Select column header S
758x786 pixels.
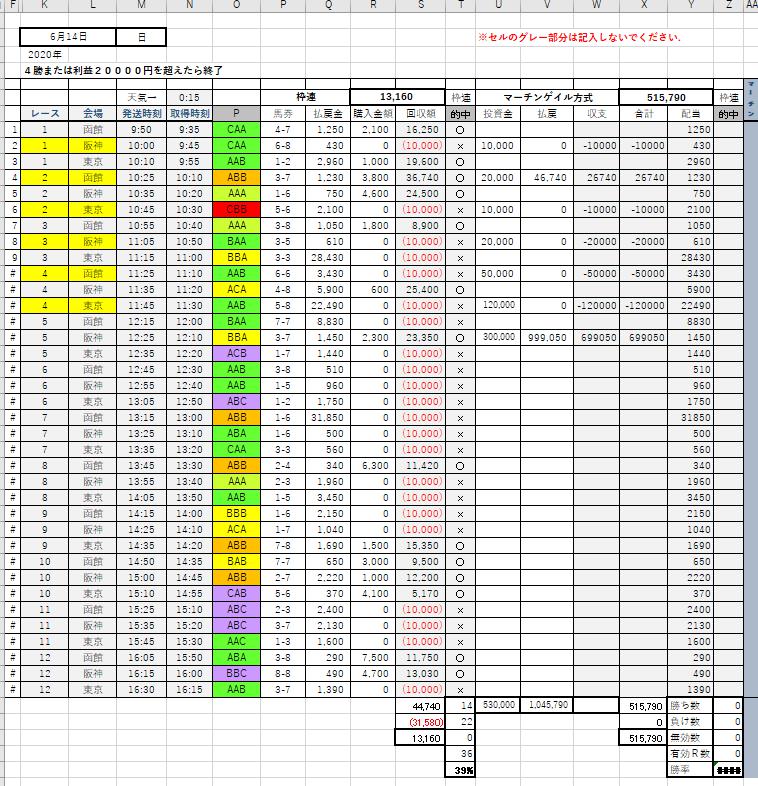tap(419, 6)
